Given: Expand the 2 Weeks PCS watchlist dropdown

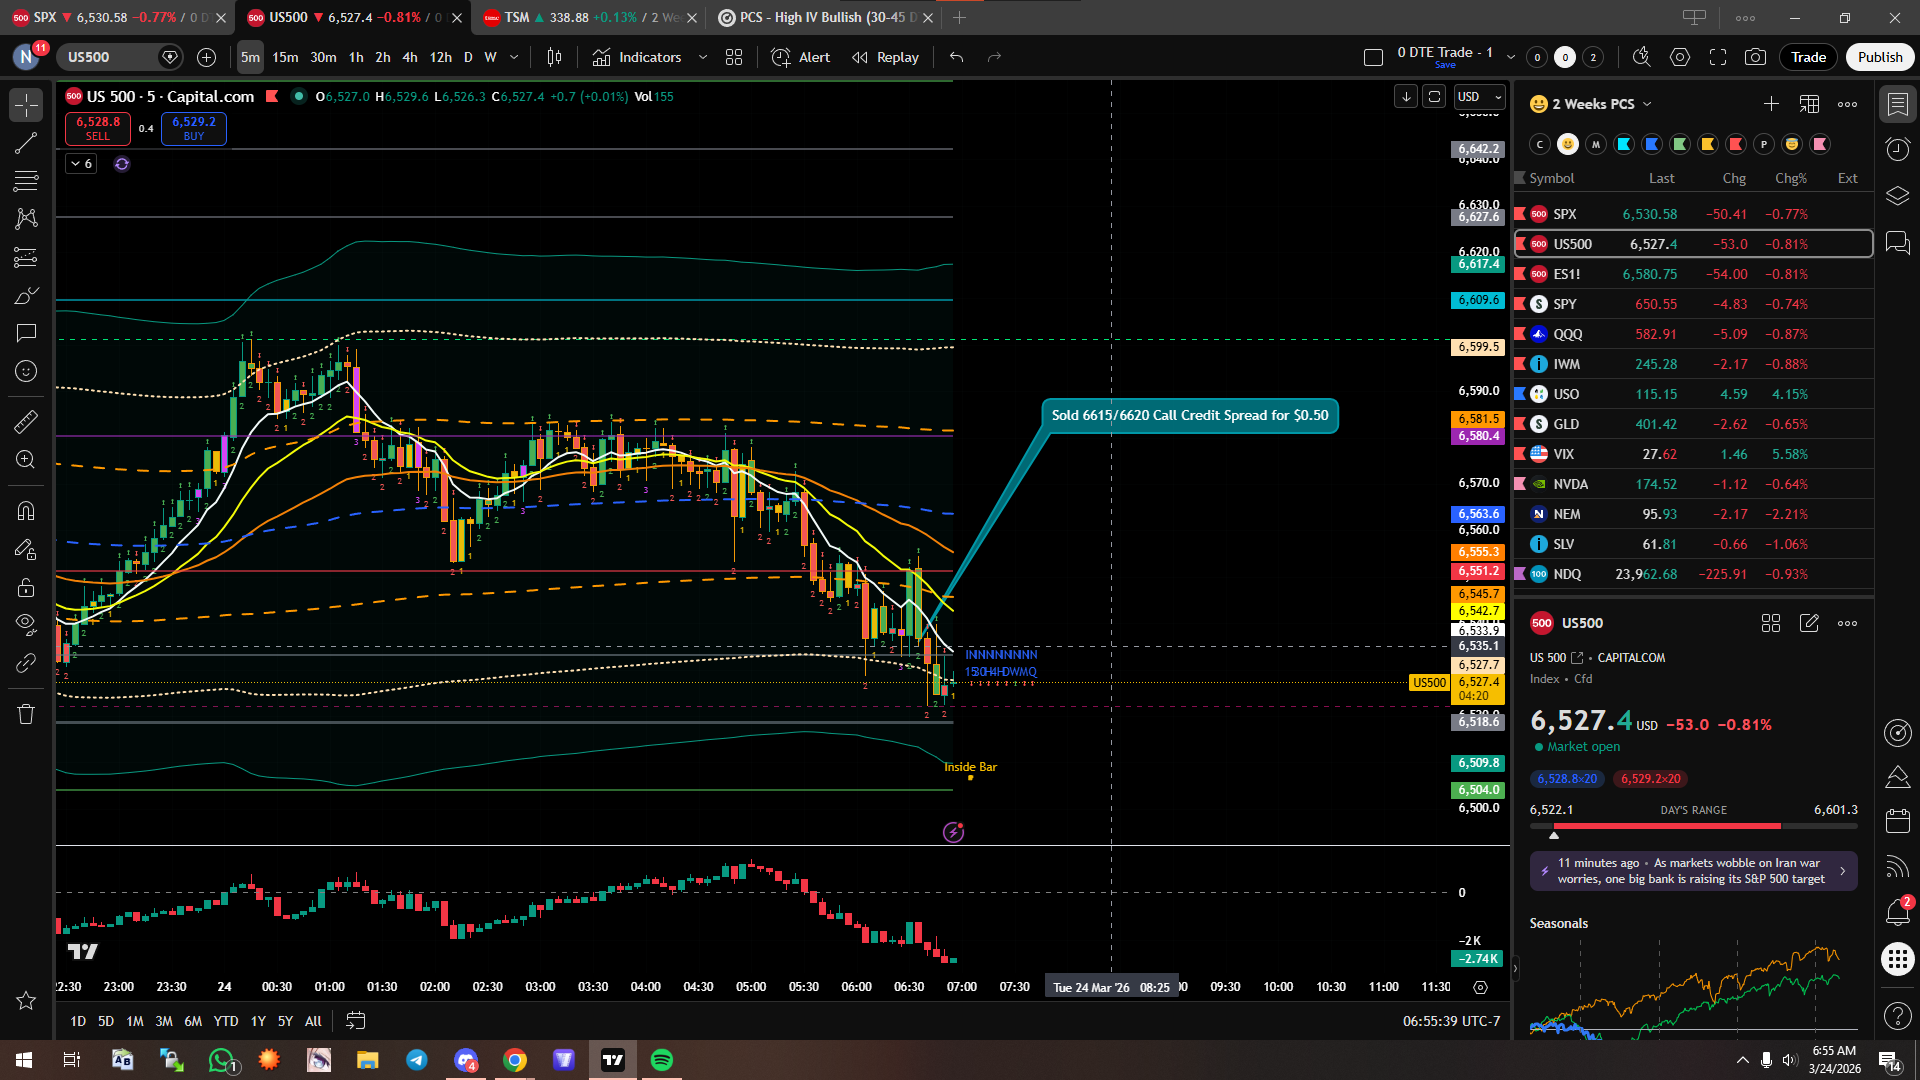Looking at the screenshot, I should 1647,104.
